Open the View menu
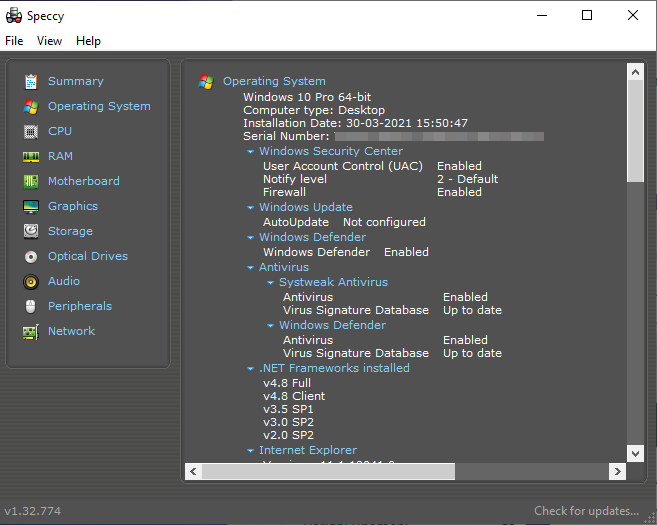Viewport: 657px width, 525px height. point(49,41)
